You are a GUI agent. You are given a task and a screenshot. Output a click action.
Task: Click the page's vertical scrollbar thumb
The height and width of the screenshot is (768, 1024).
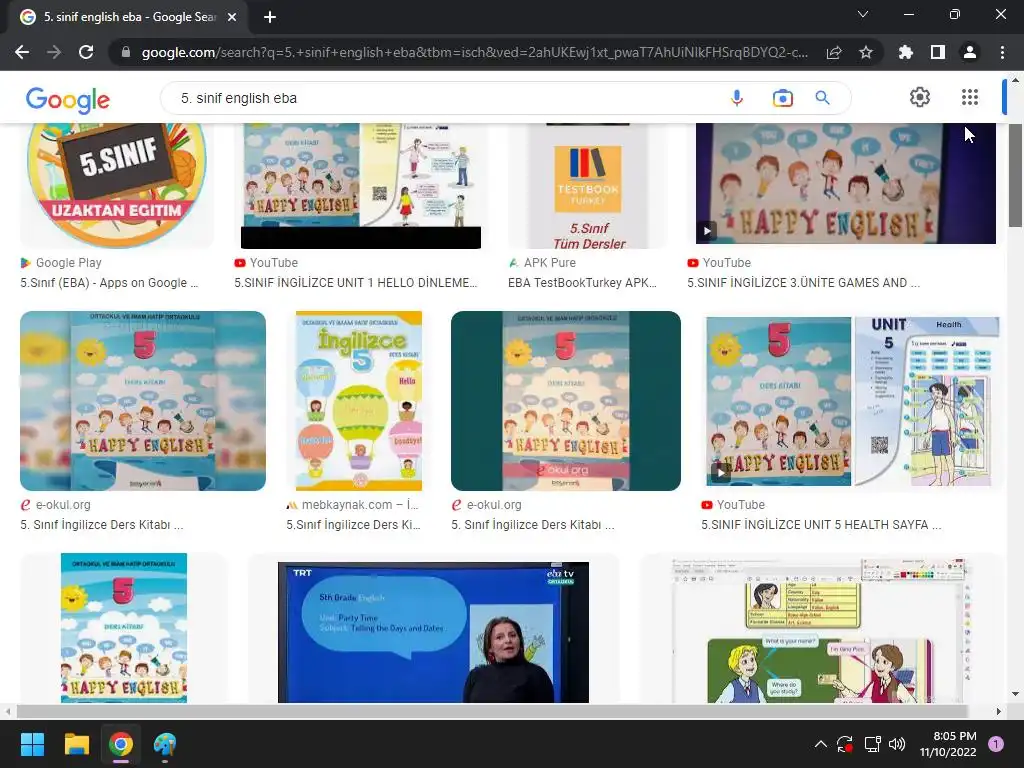[x=1015, y=175]
